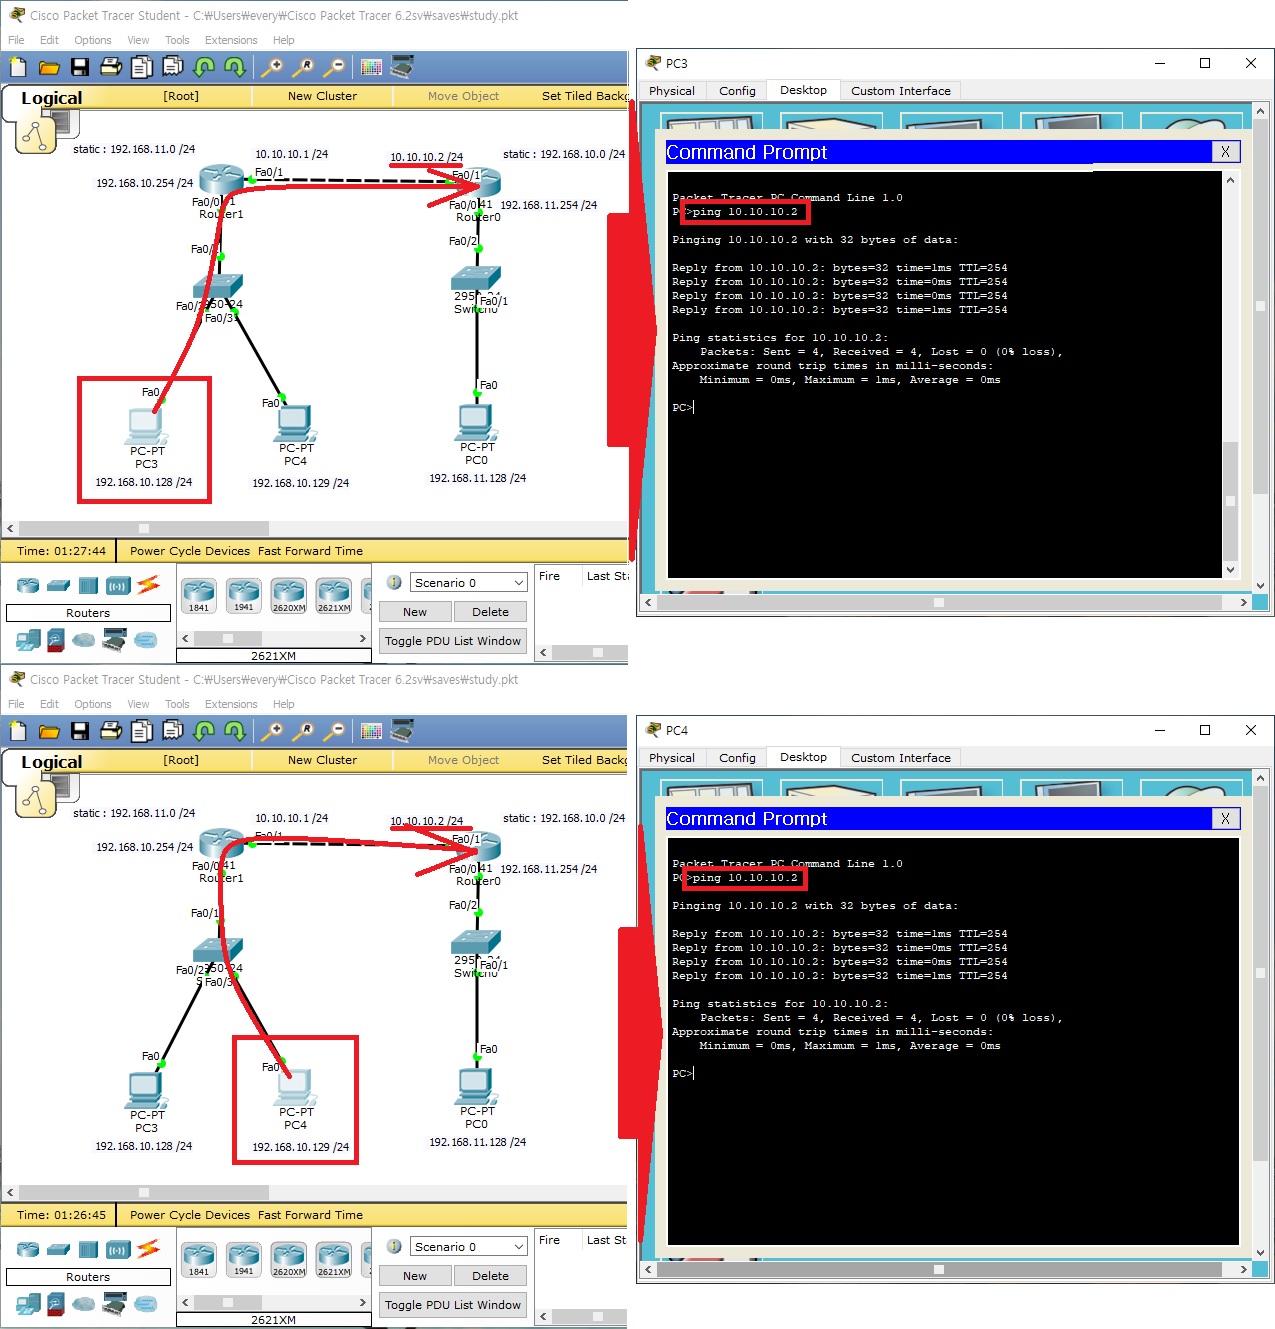
Task: Click Logical workspace label in lower window
Action: [x=52, y=762]
